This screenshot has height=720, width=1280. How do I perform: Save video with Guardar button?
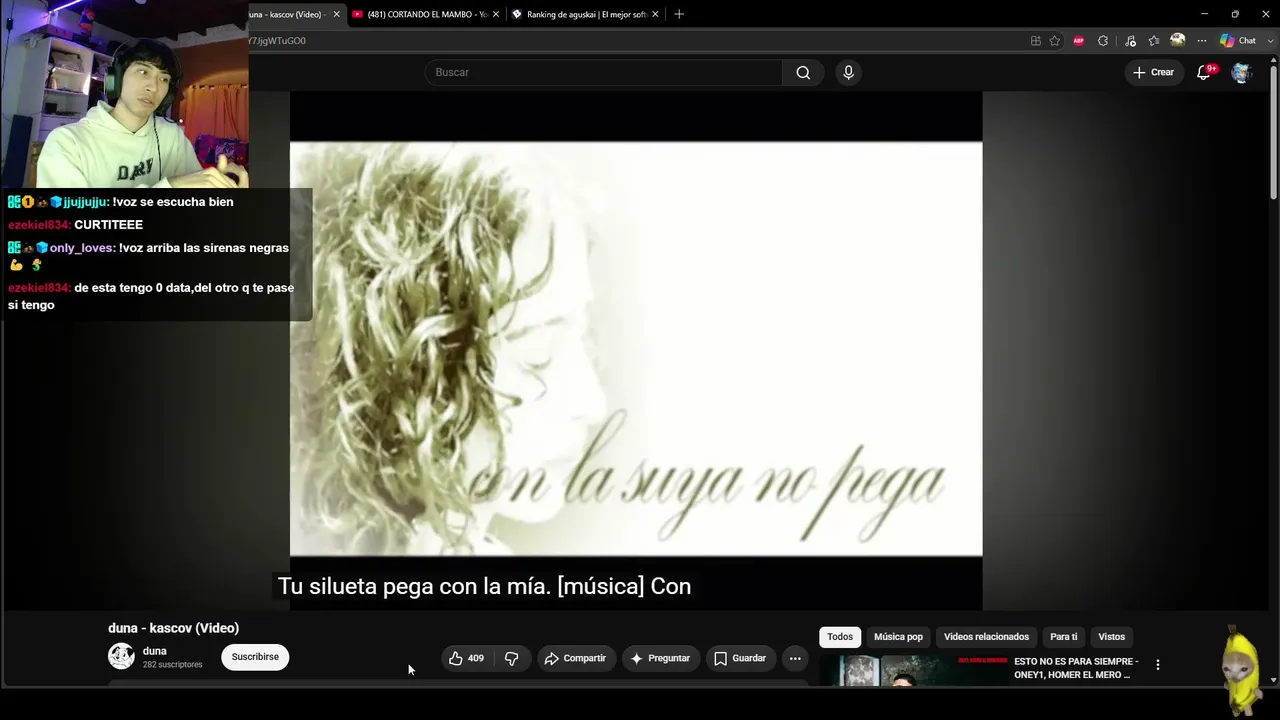click(740, 658)
